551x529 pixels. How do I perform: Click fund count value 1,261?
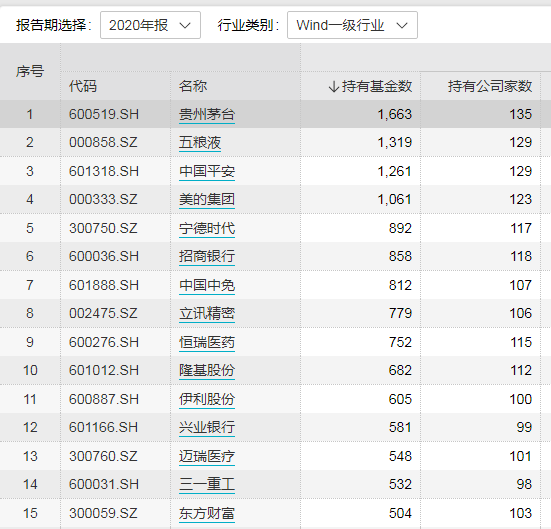pyautogui.click(x=394, y=171)
